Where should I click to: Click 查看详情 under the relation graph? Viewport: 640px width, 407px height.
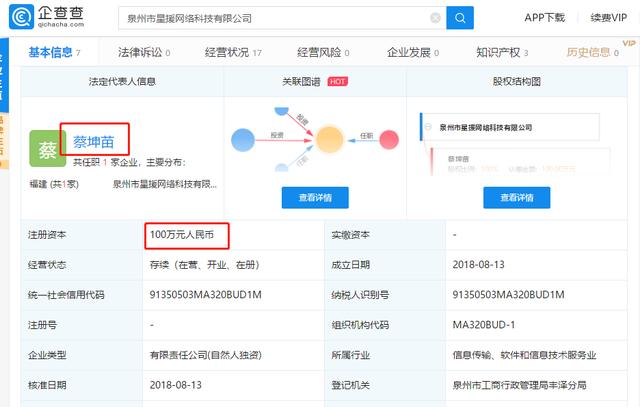click(x=315, y=198)
